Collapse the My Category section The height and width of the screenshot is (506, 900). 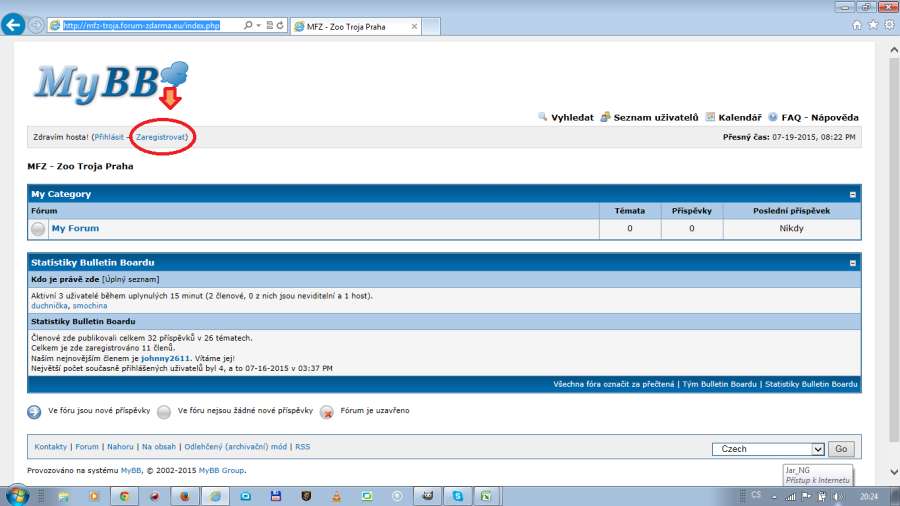point(853,194)
